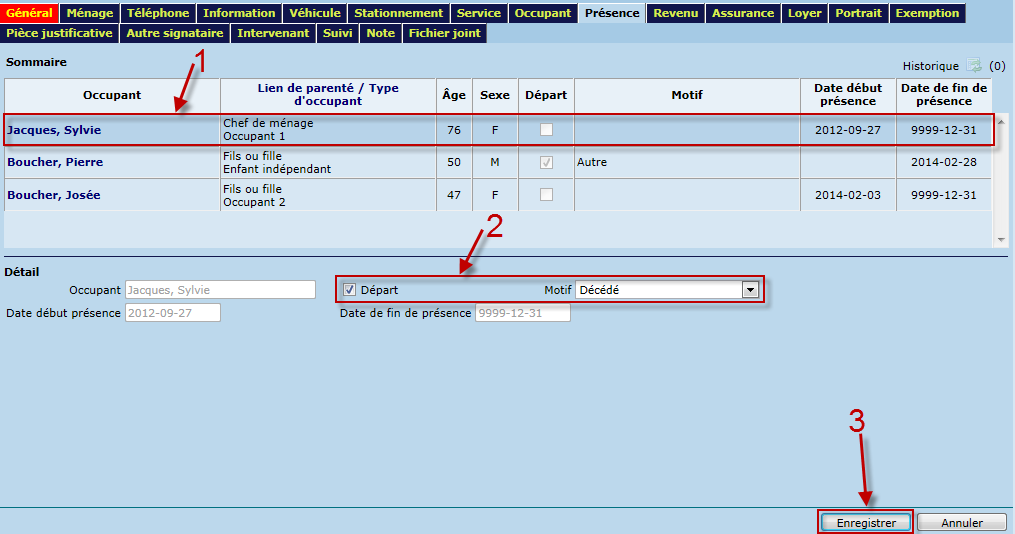
Task: Click the Date début présence input field
Action: pyautogui.click(x=172, y=313)
